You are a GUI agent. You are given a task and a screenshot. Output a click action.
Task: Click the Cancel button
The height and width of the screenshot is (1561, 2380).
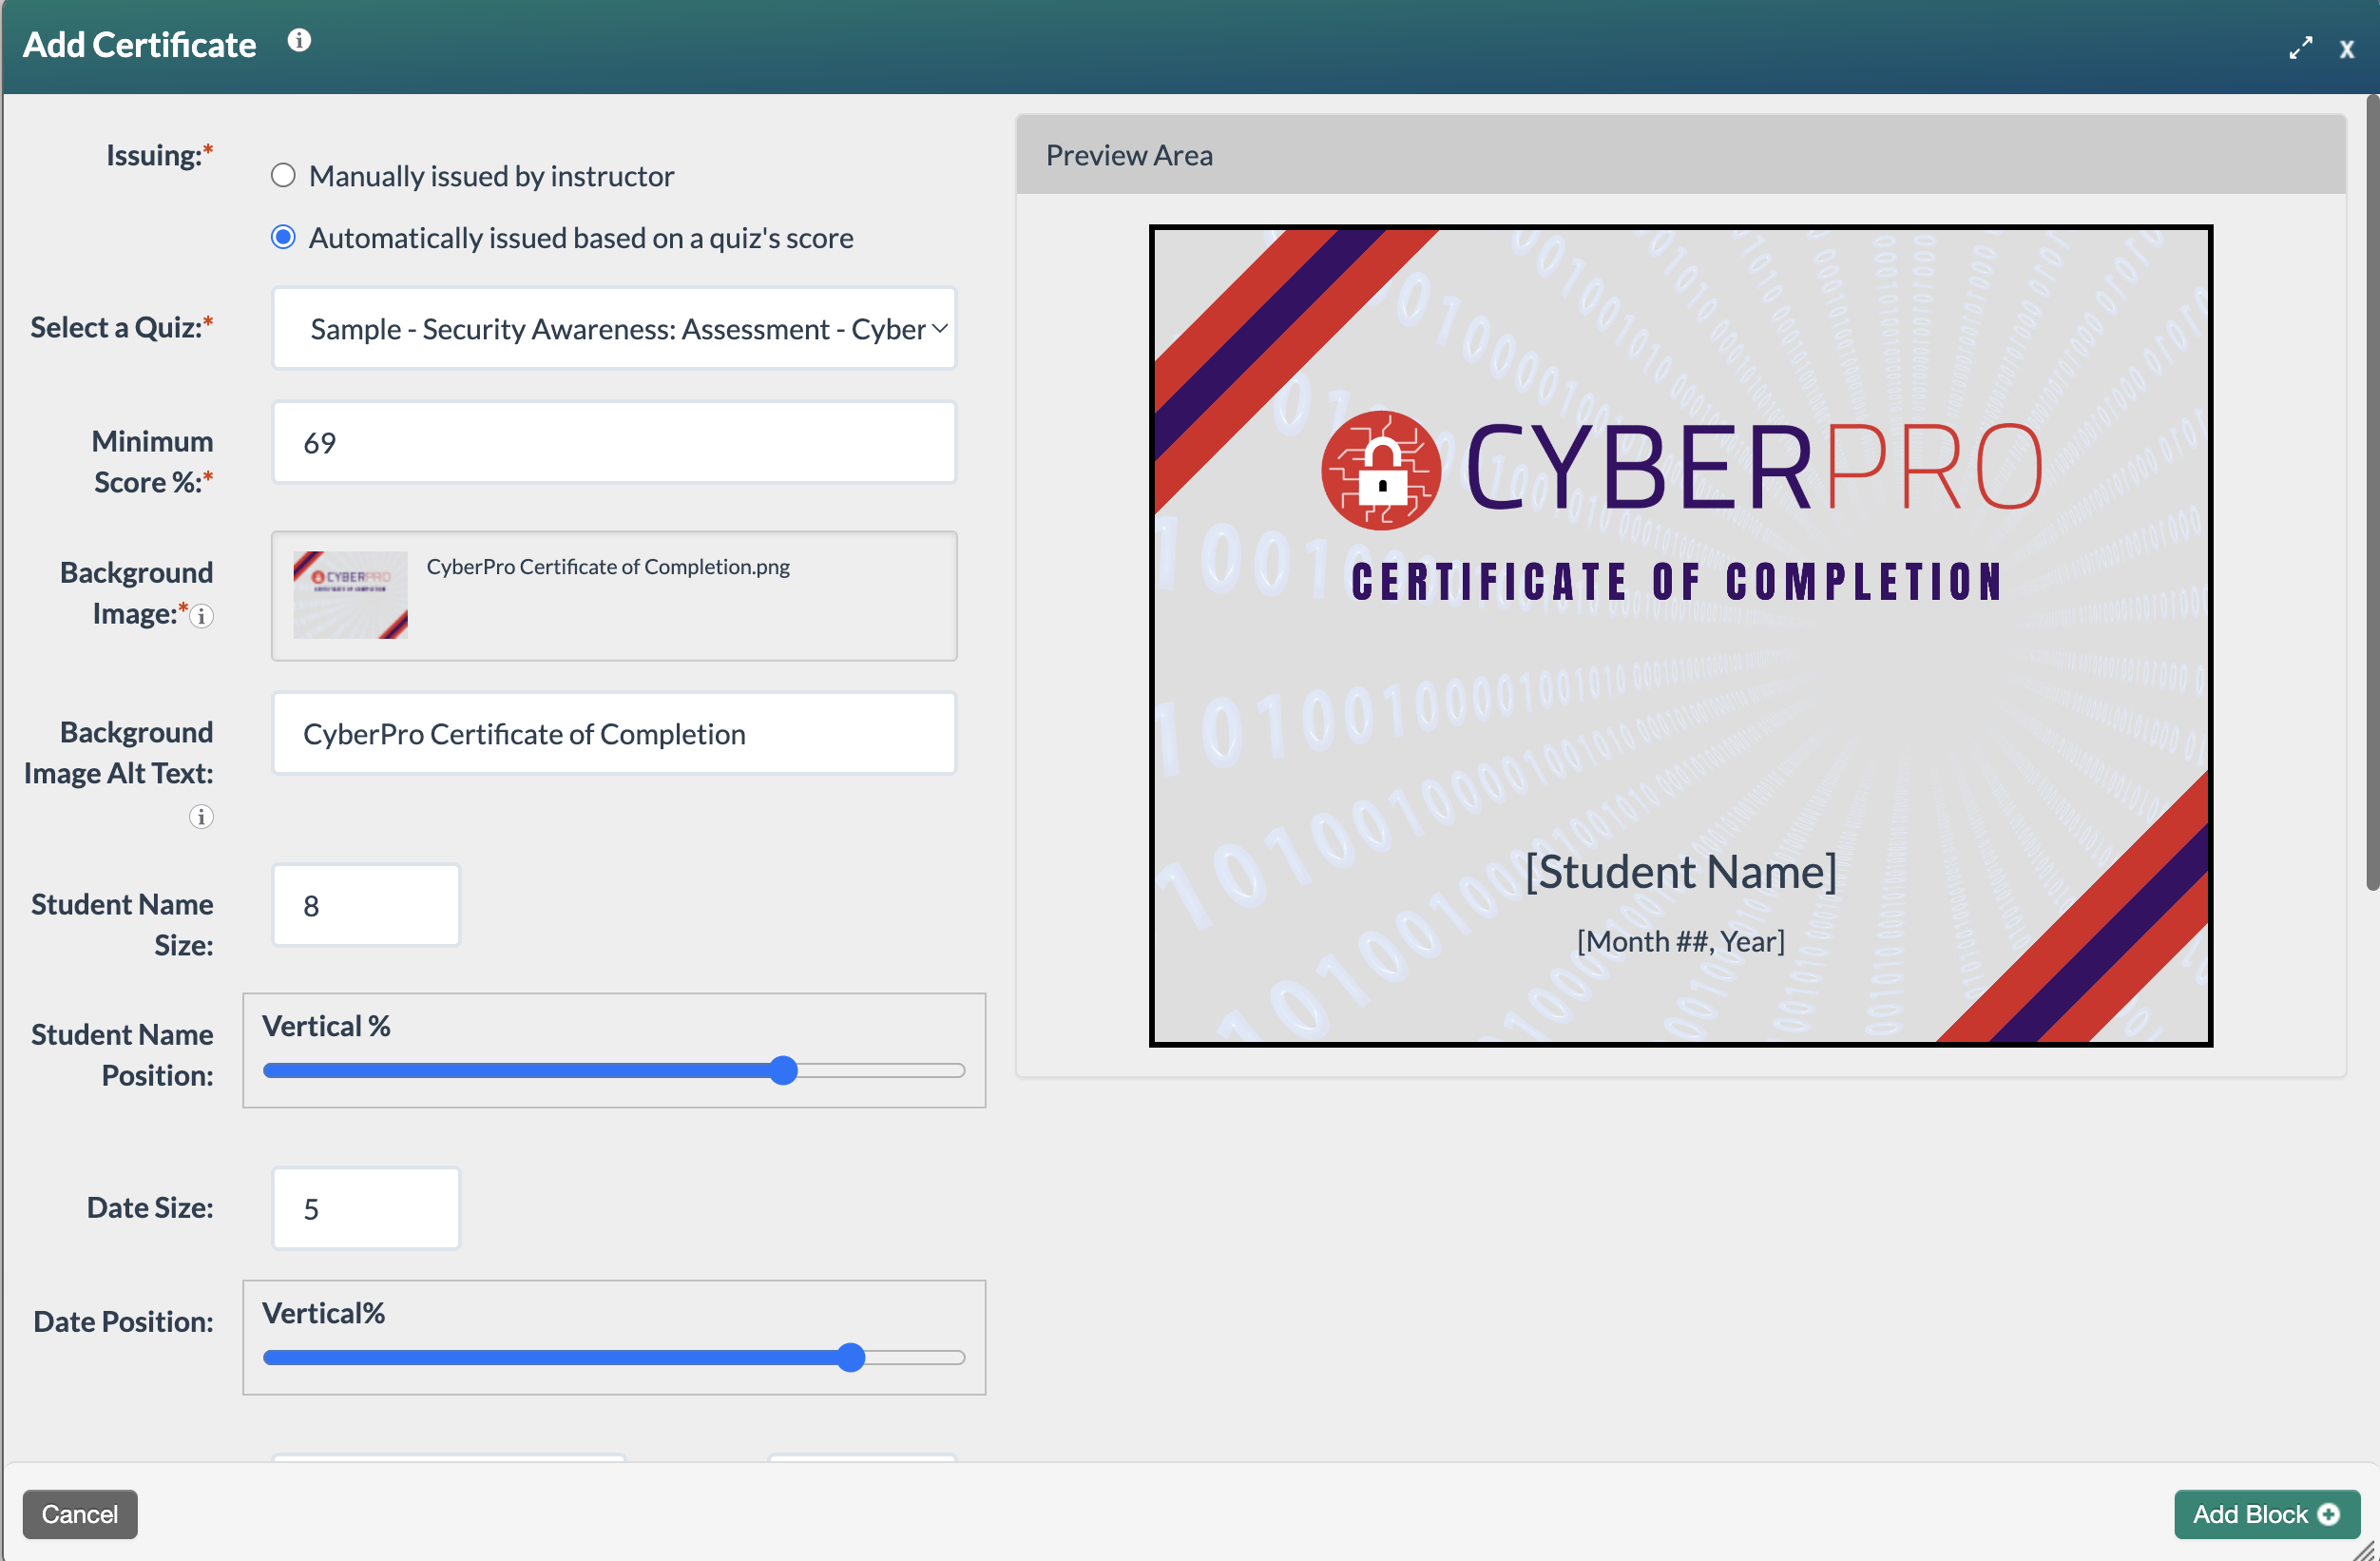pos(80,1515)
